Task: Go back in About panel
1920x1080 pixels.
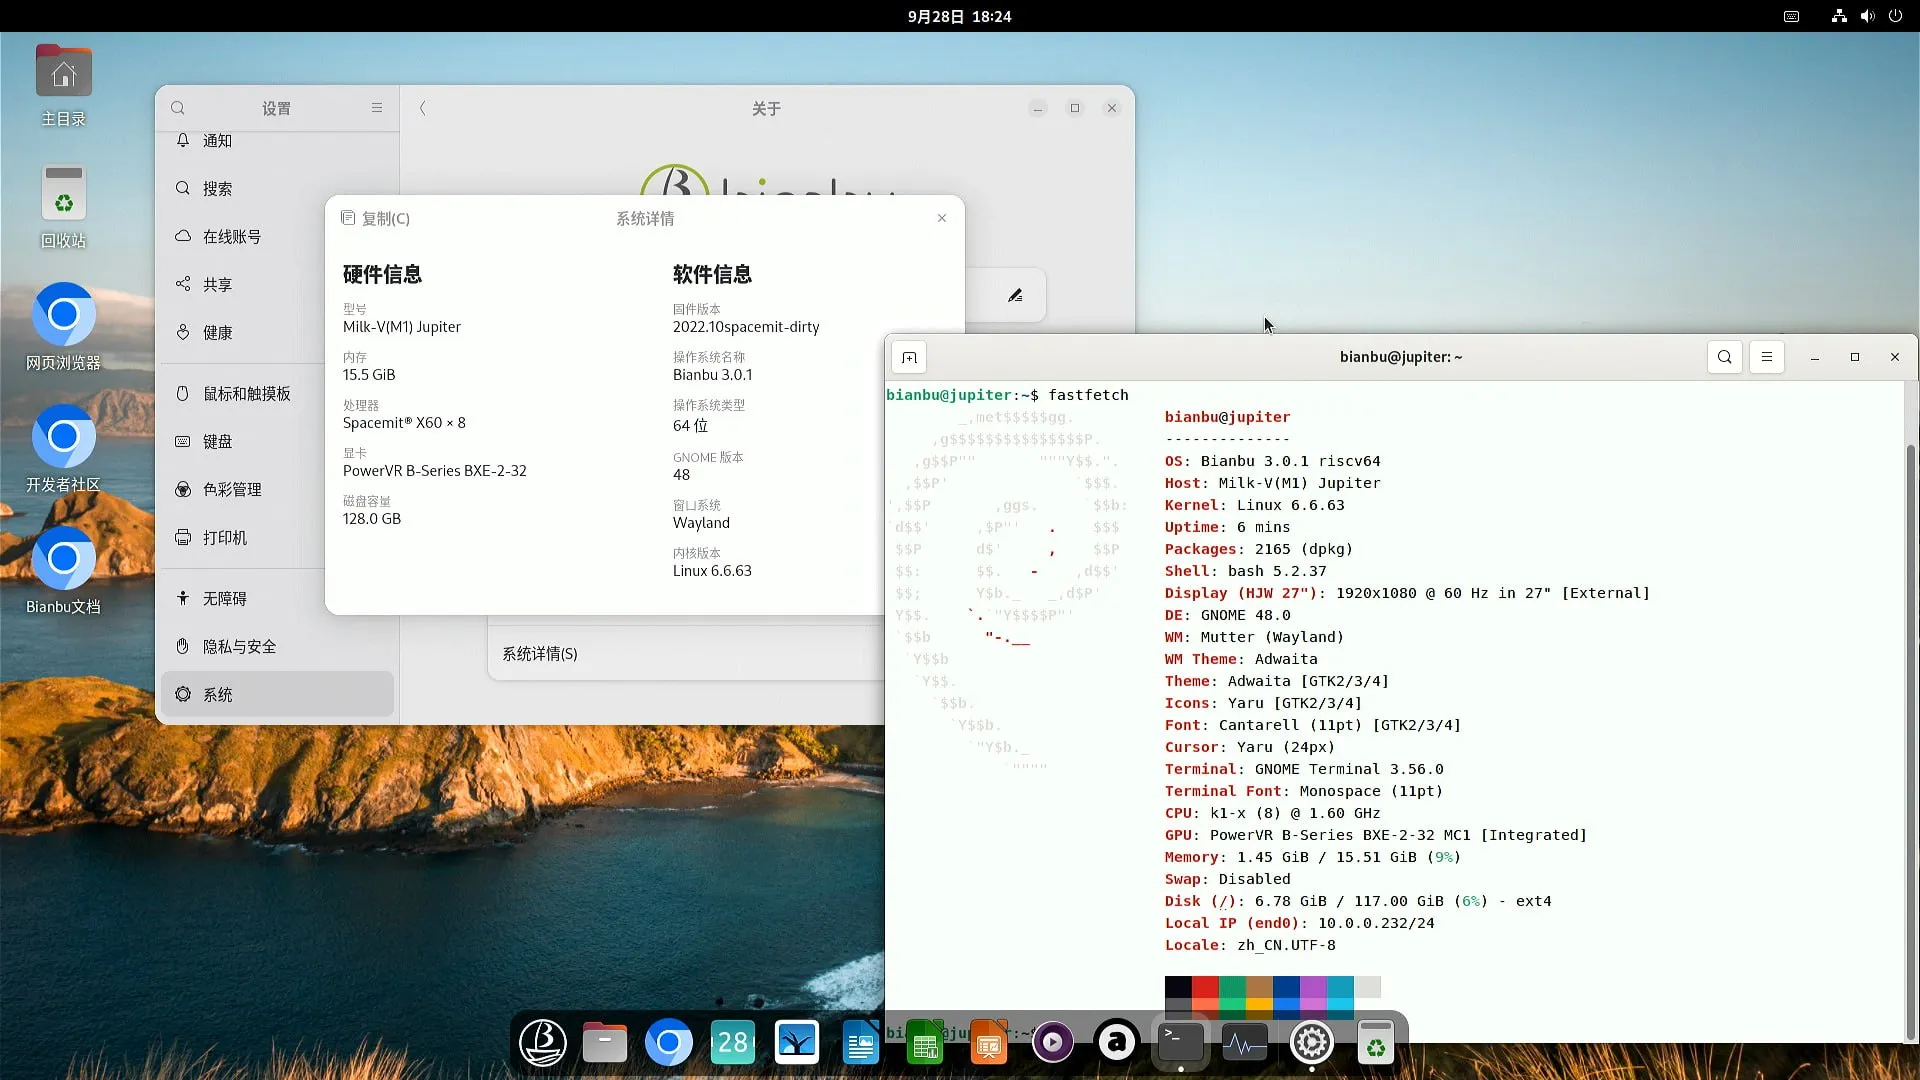Action: pyautogui.click(x=423, y=108)
